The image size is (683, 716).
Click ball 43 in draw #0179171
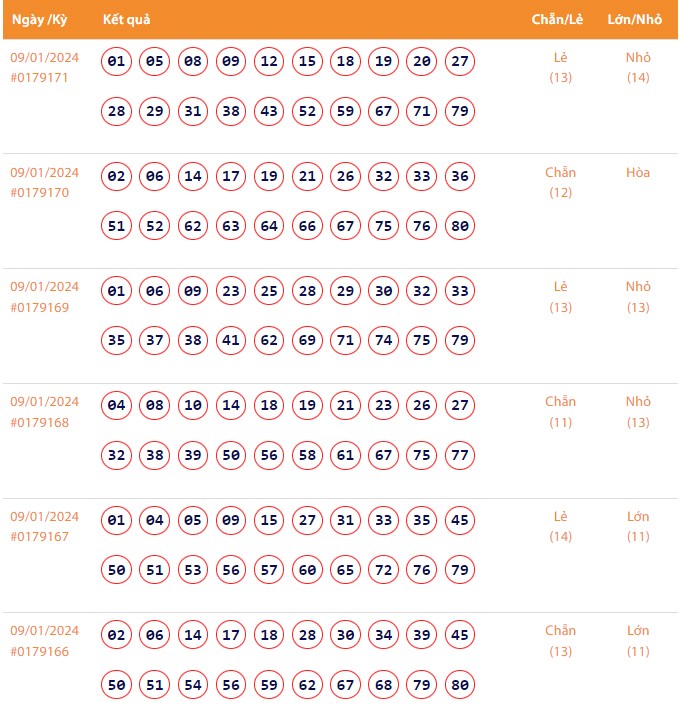[269, 111]
